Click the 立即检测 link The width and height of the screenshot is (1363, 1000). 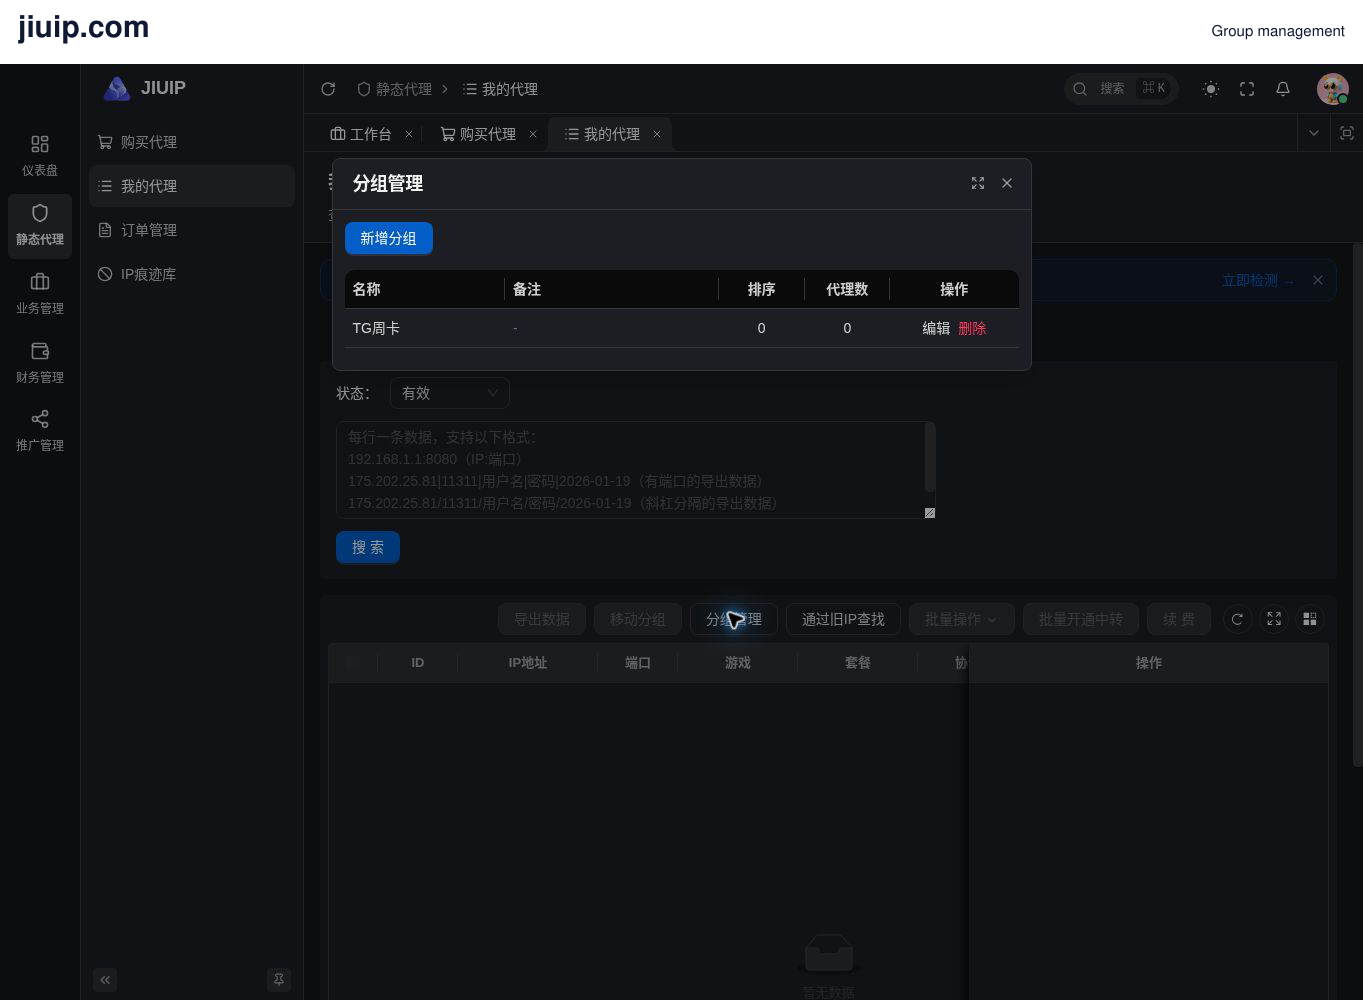1257,281
